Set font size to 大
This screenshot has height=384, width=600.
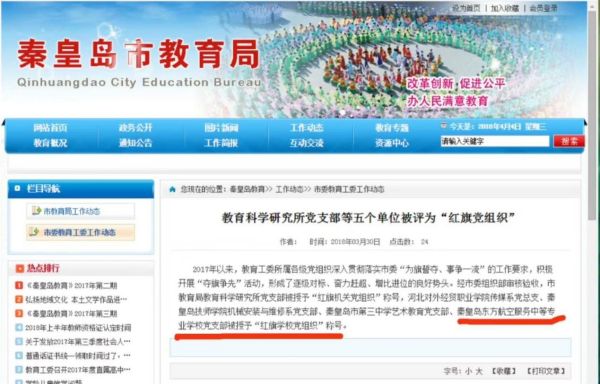pos(479,371)
